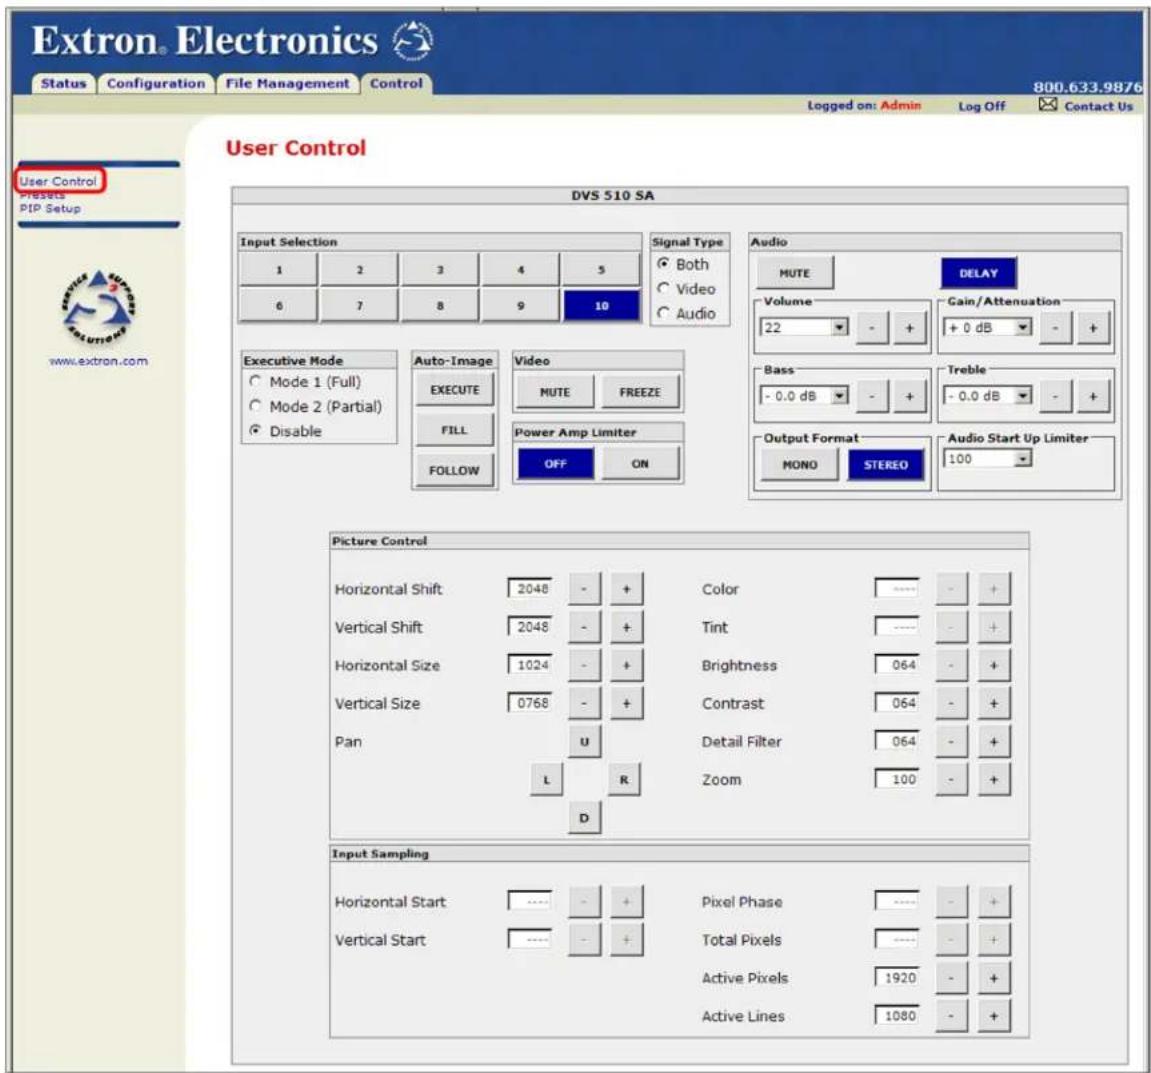Select input 1 button
Image resolution: width=1151 pixels, height=1073 pixels.
point(279,270)
